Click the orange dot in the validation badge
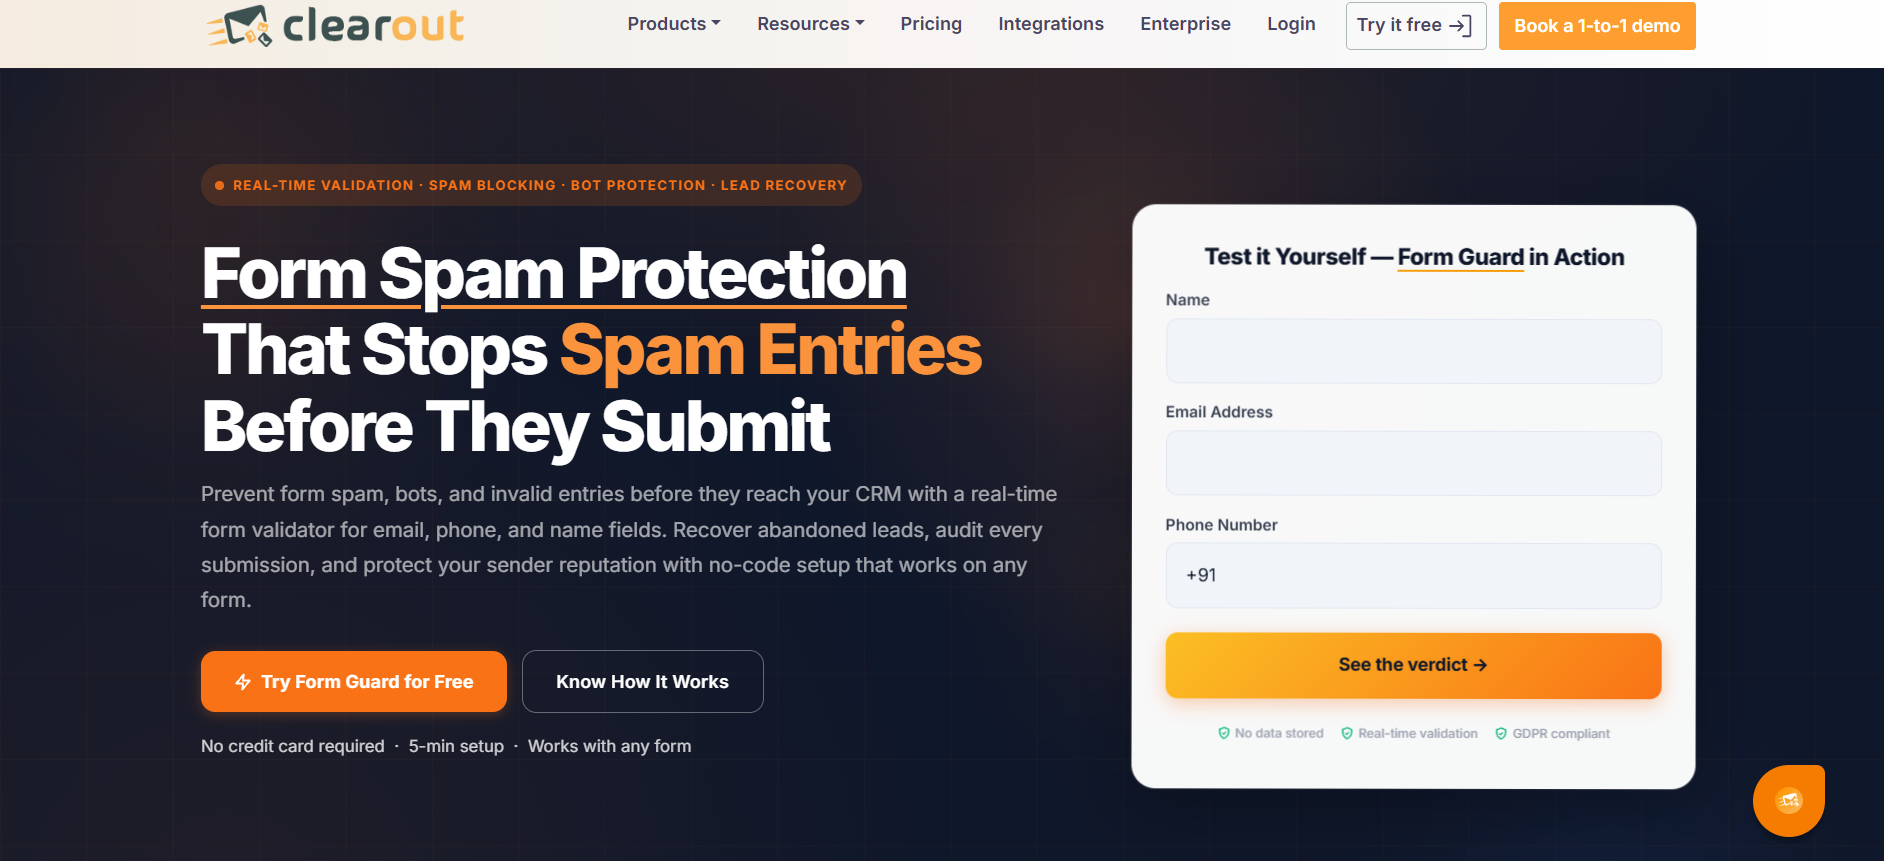 [219, 185]
